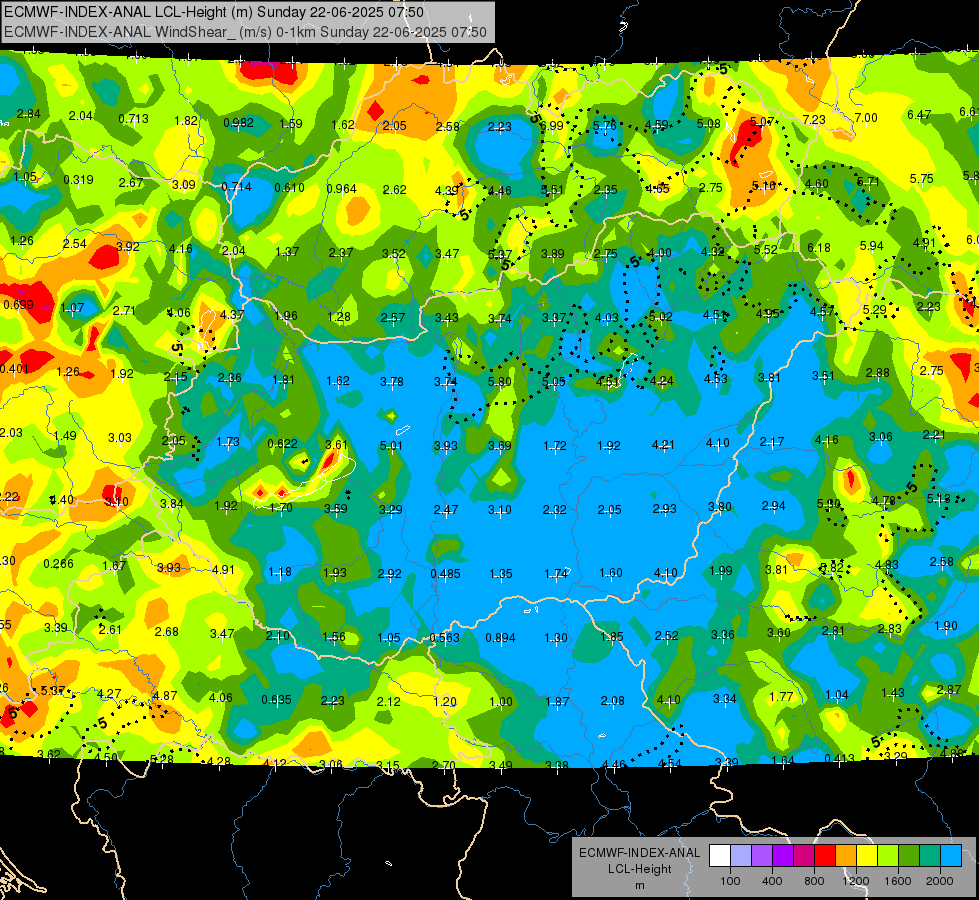The image size is (979, 900).
Task: Click the LCL-Height label in the legend
Action: [639, 869]
